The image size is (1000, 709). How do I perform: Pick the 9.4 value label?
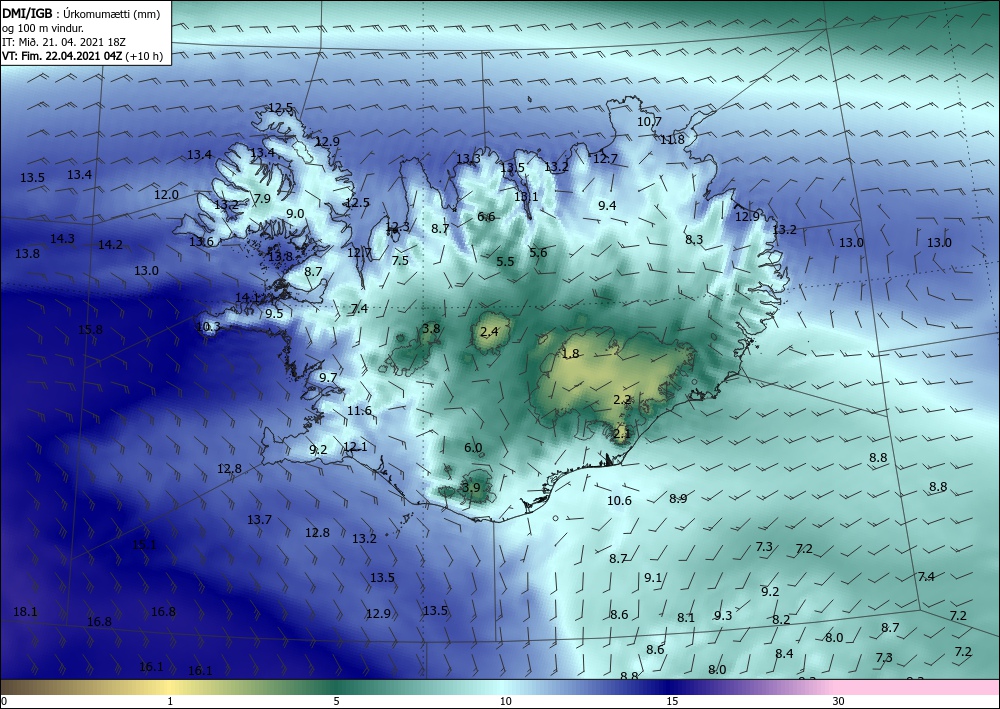coord(607,205)
